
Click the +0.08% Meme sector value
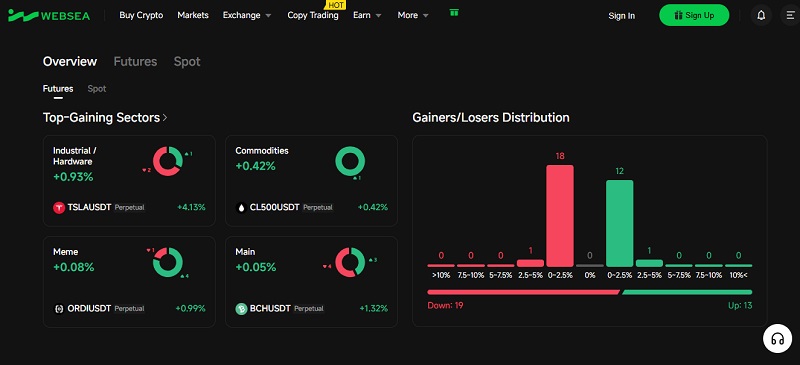[74, 267]
